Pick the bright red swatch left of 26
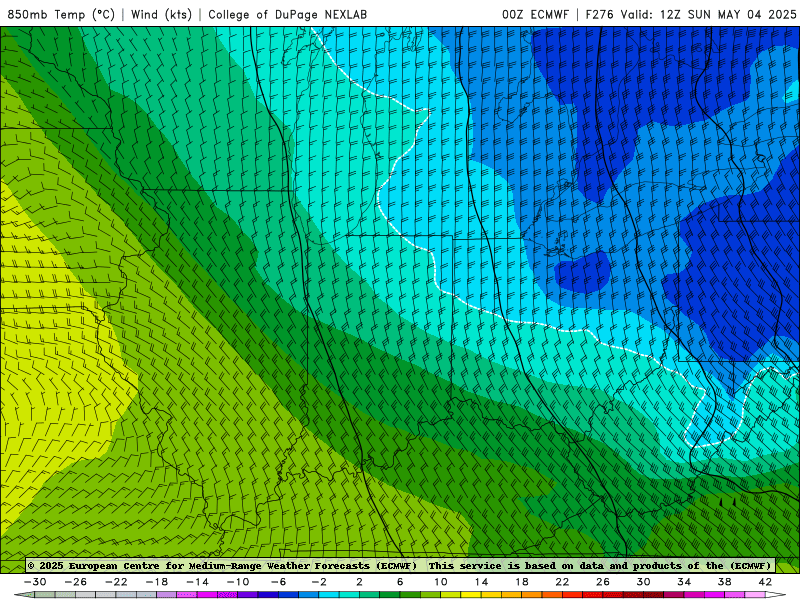 point(592,595)
